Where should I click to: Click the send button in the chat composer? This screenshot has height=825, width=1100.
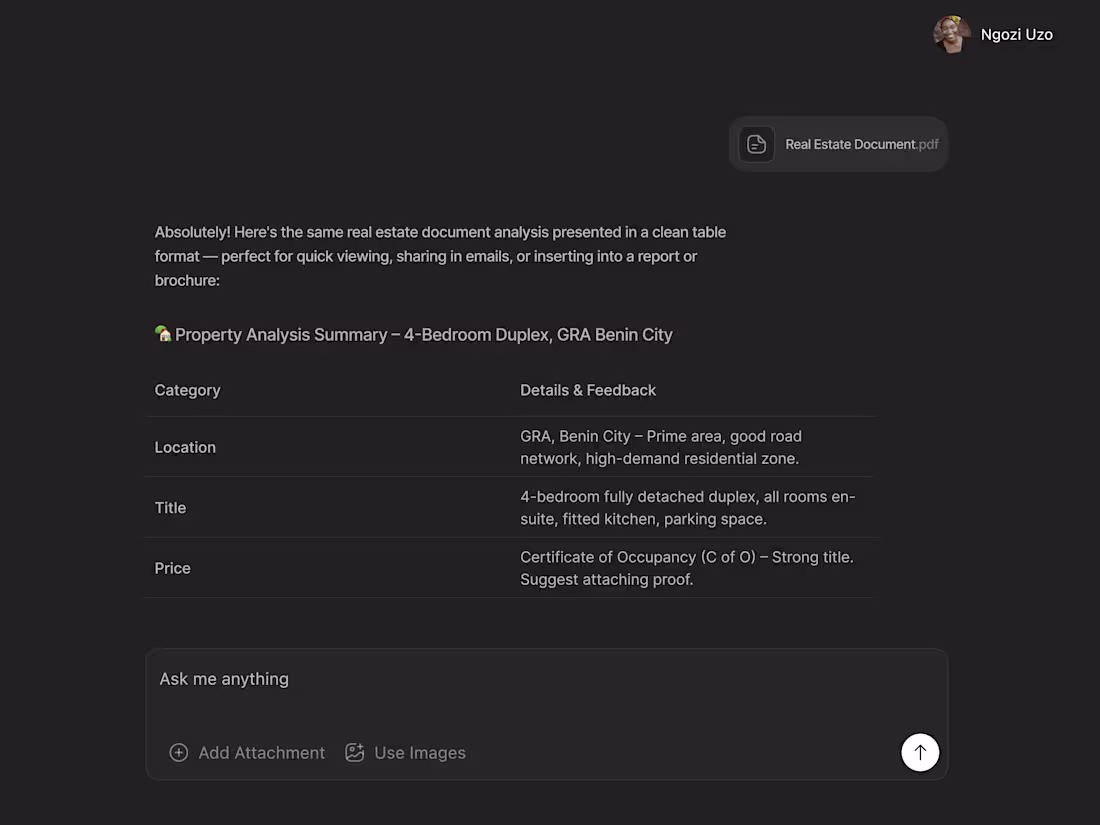(x=920, y=752)
